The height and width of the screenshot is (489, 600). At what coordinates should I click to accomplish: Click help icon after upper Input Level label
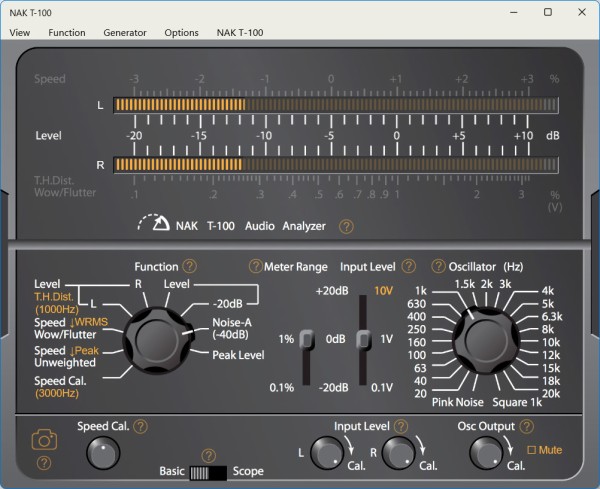click(409, 266)
